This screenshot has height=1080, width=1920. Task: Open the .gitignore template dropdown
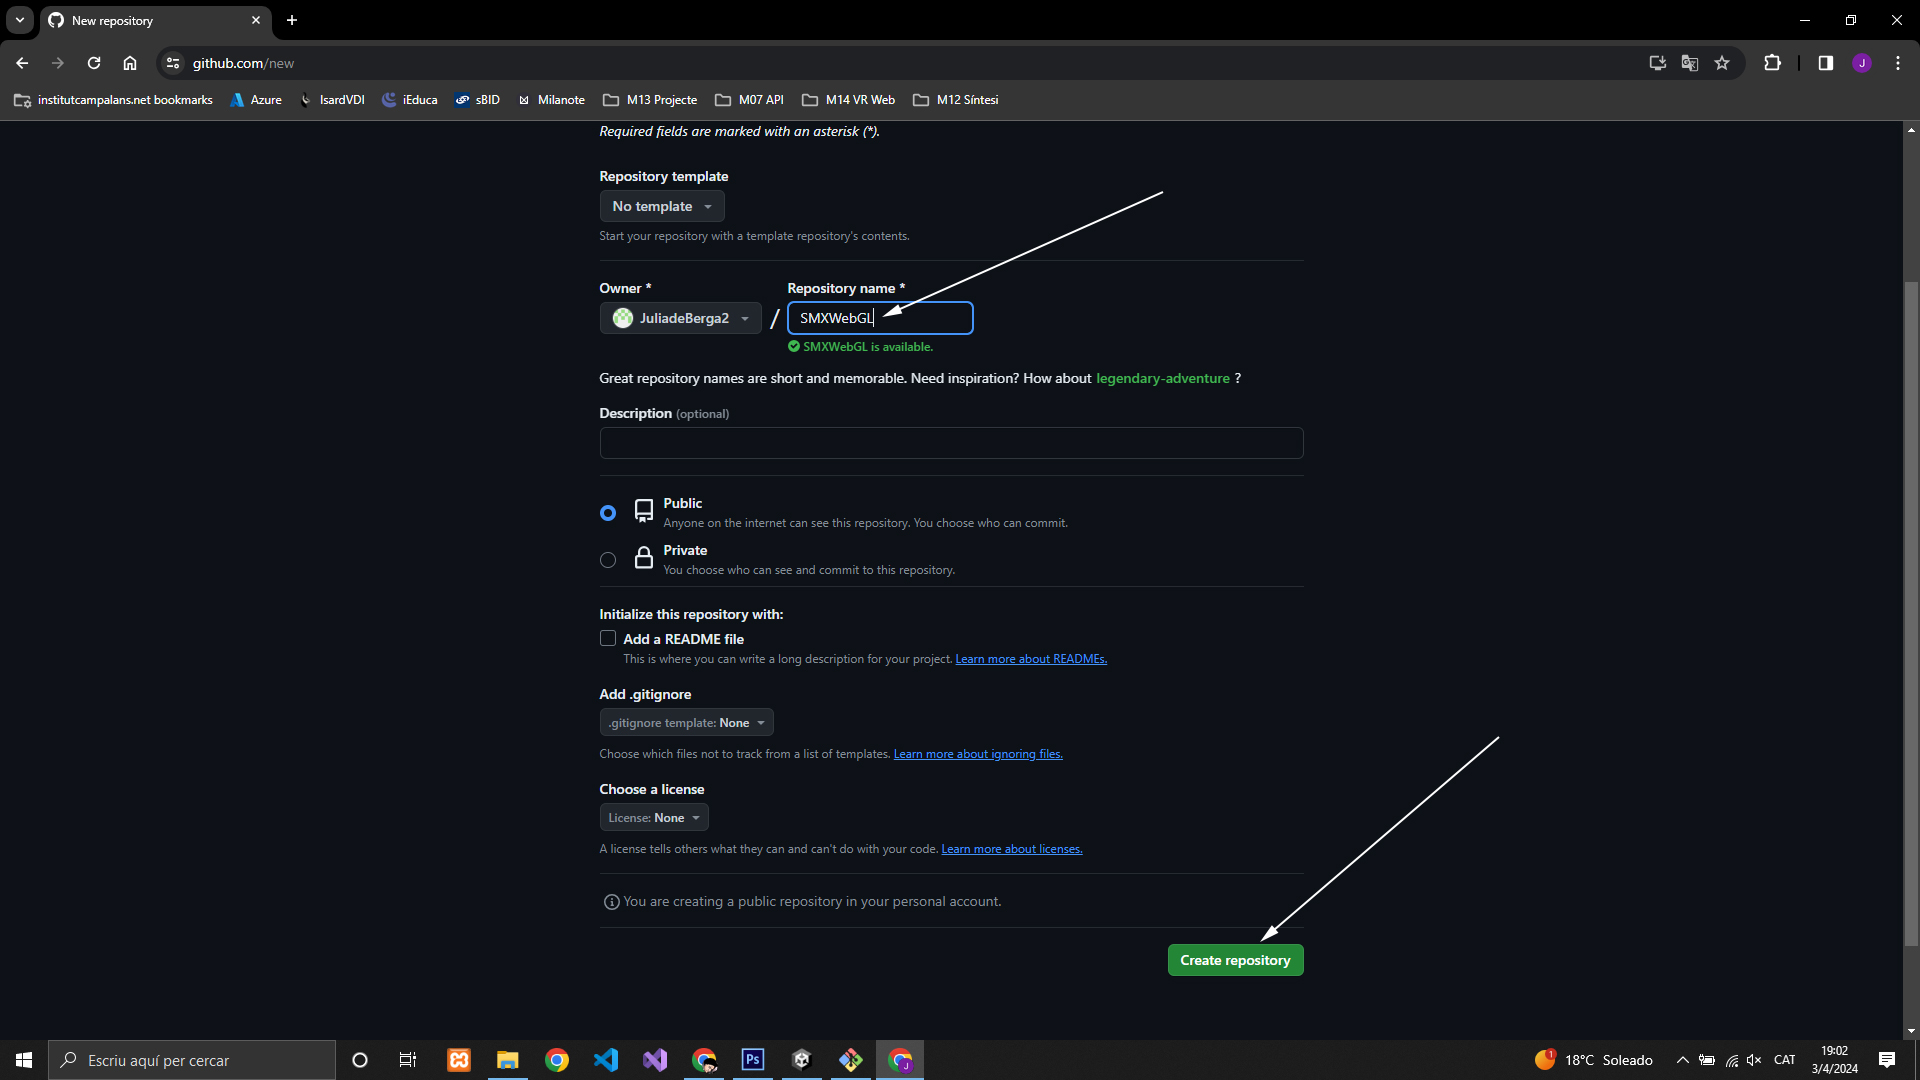(x=686, y=723)
